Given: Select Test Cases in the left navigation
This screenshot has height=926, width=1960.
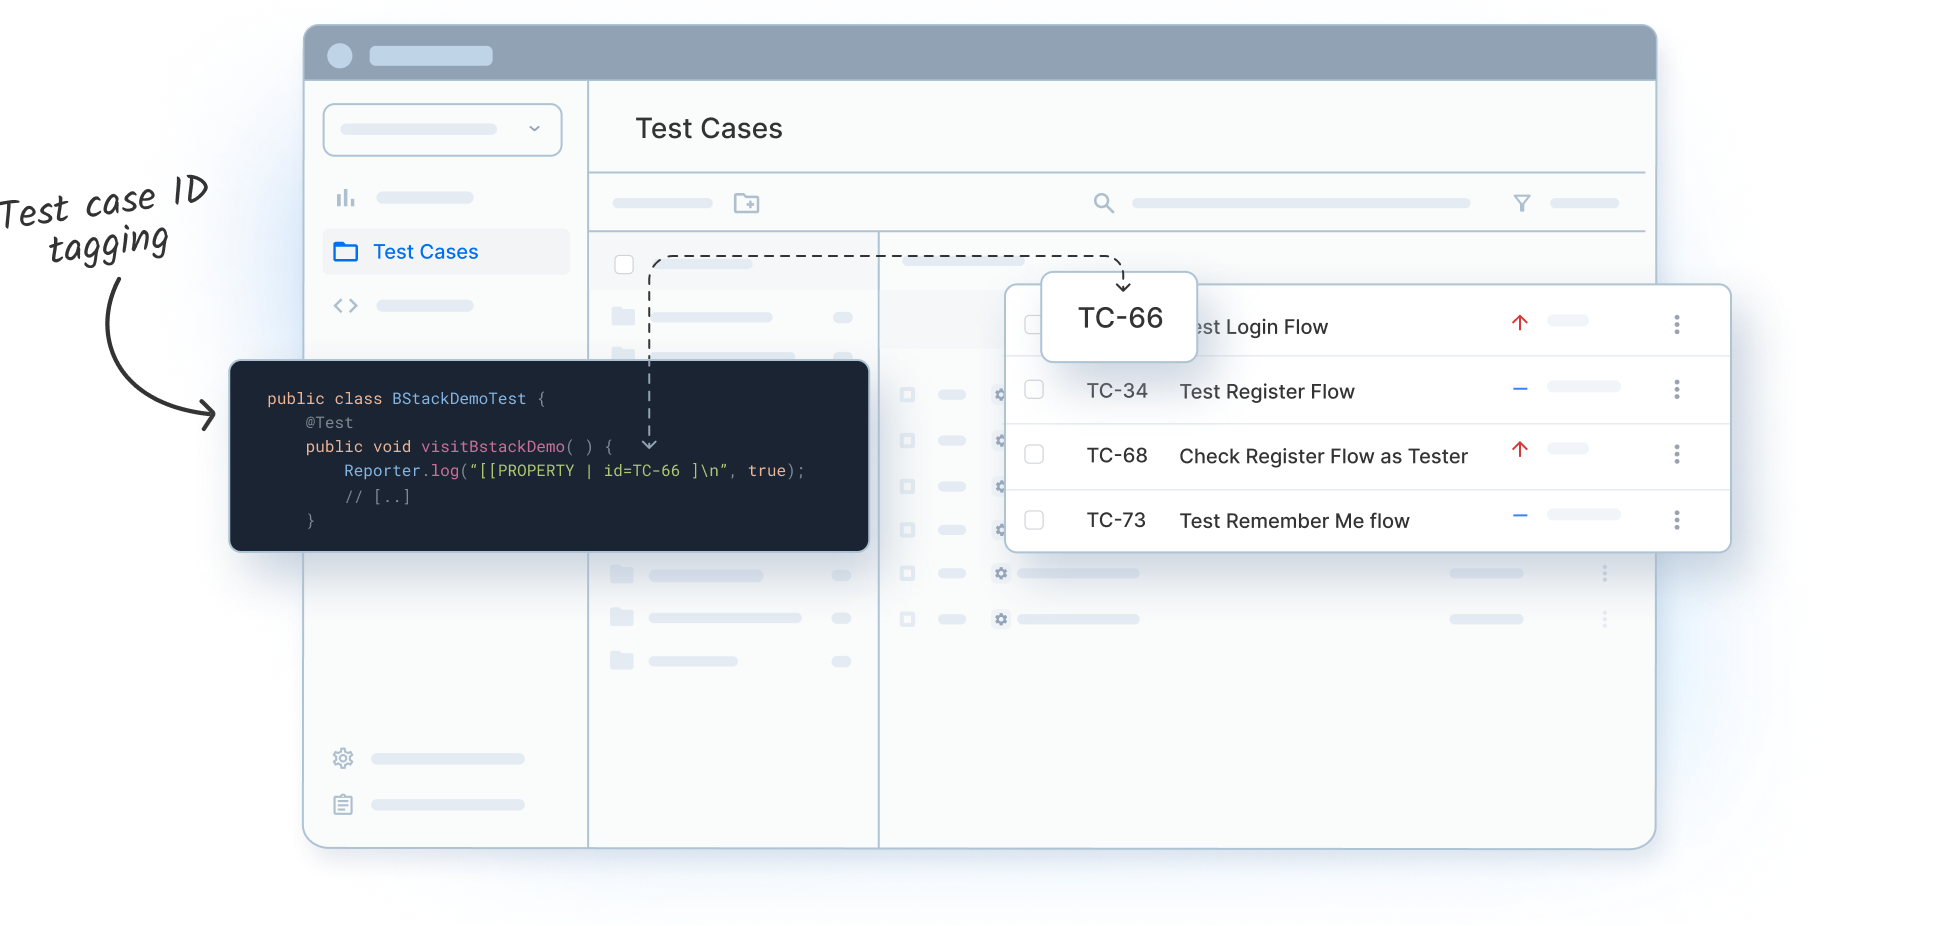Looking at the screenshot, I should click(x=425, y=251).
